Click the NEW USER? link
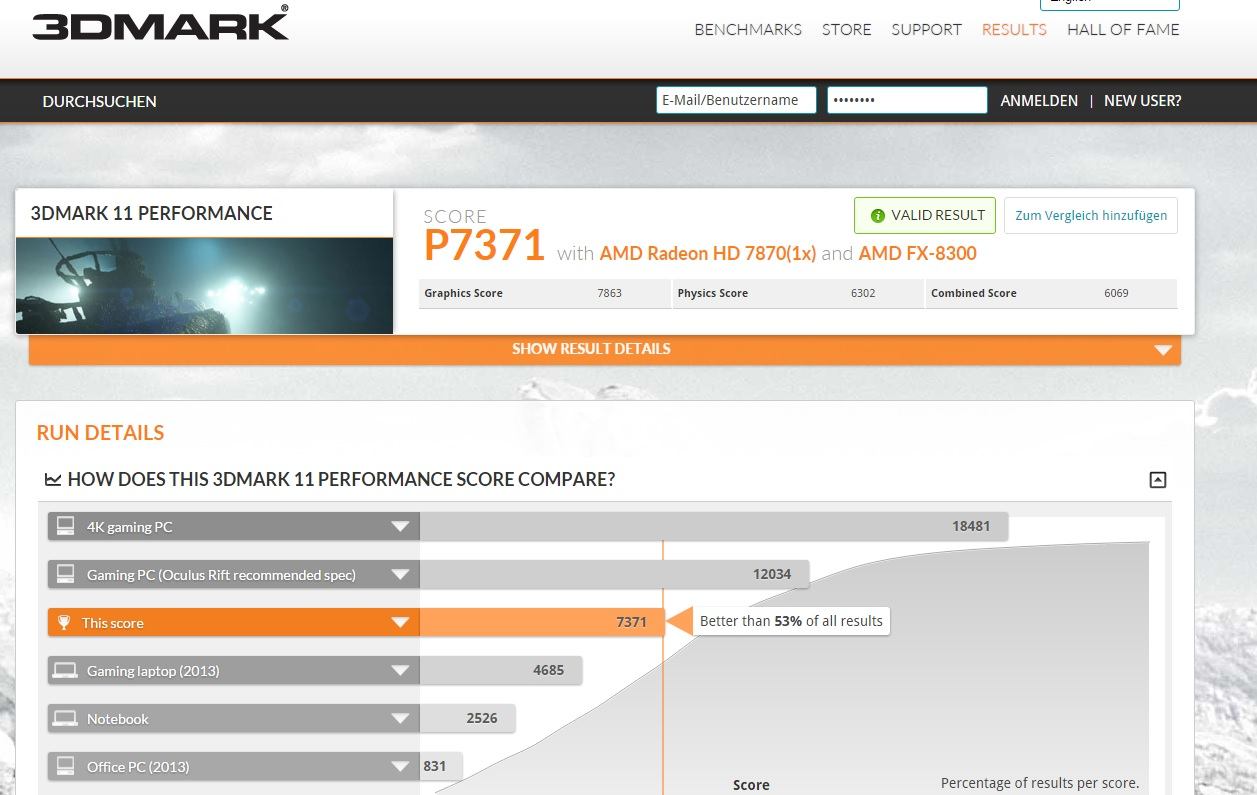 (1142, 101)
